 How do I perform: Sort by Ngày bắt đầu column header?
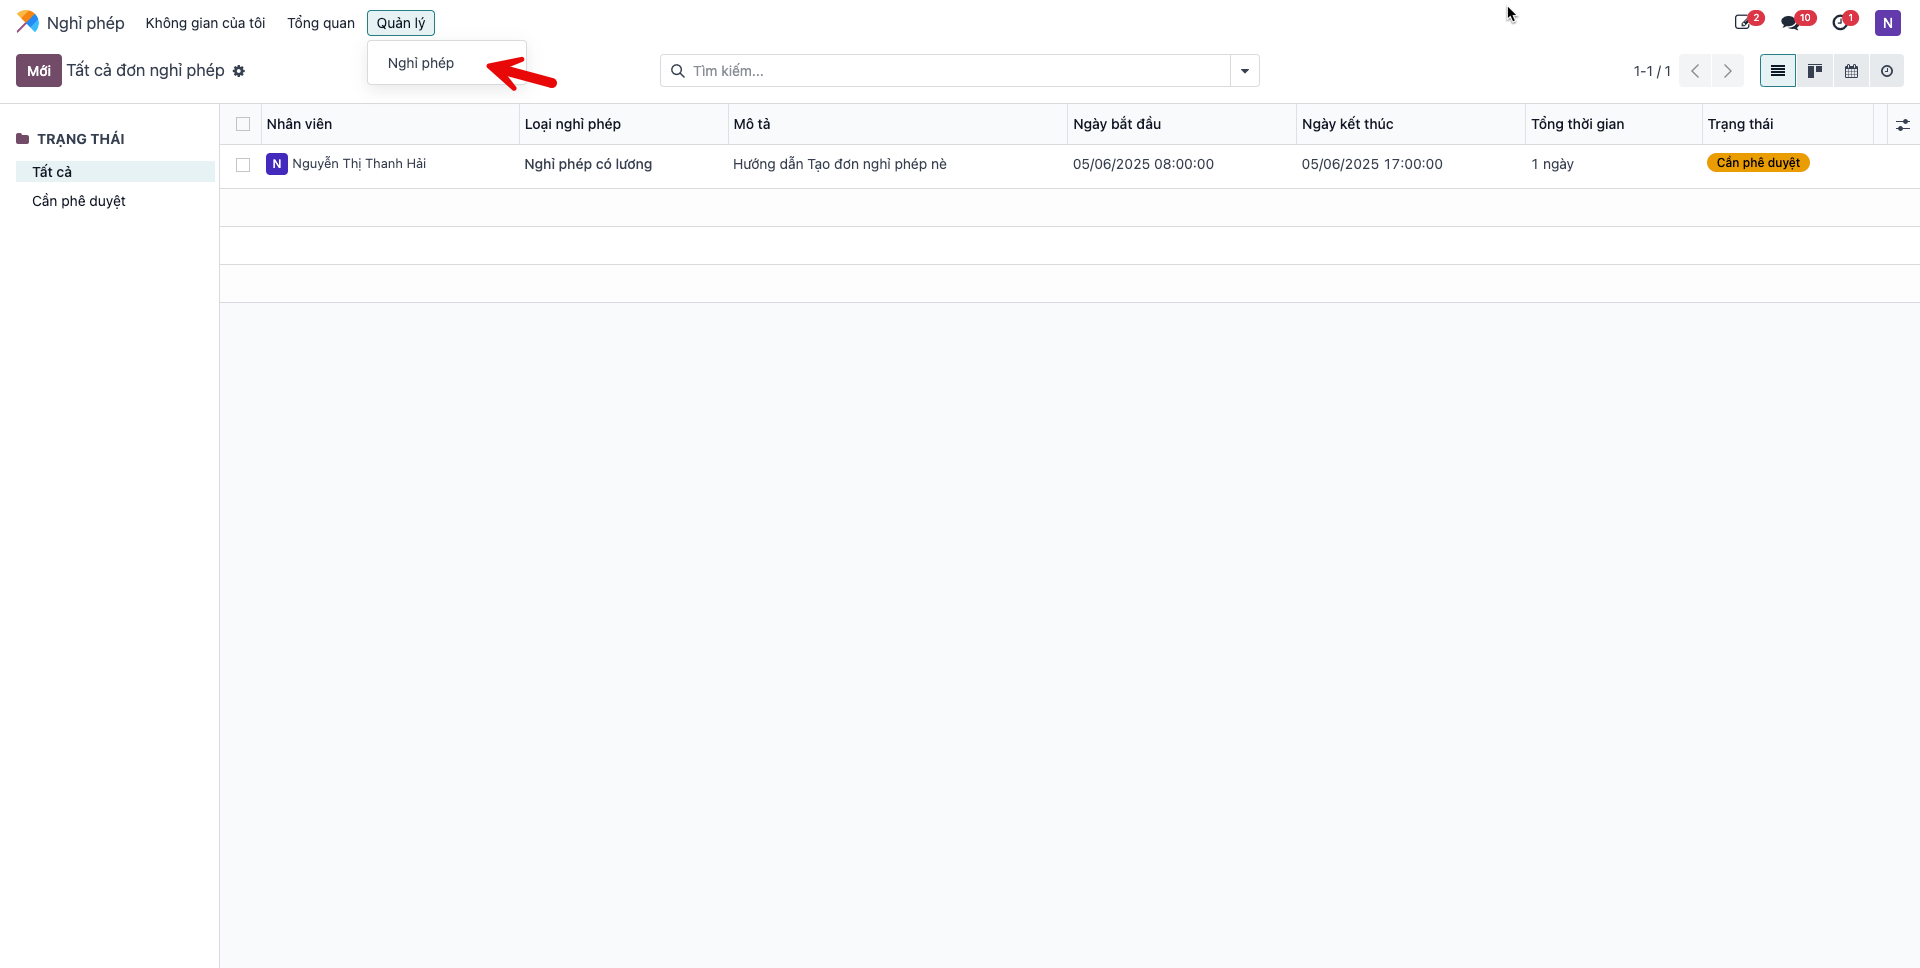click(1182, 124)
